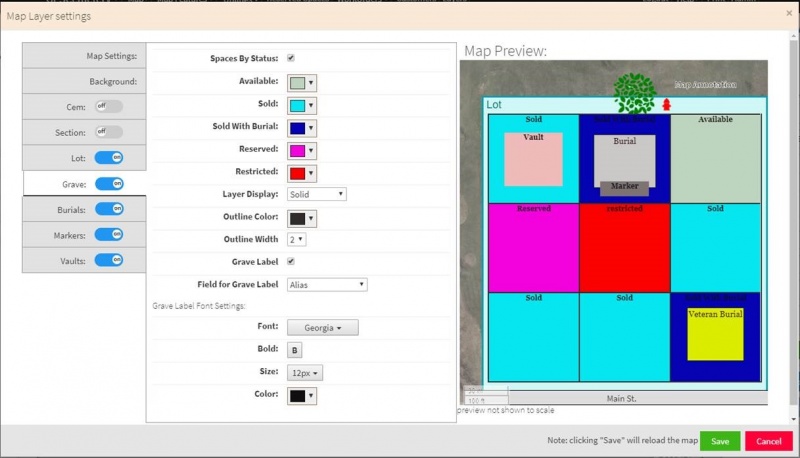Click the Reserved magenta color swatch
The image size is (800, 458).
pyautogui.click(x=297, y=151)
